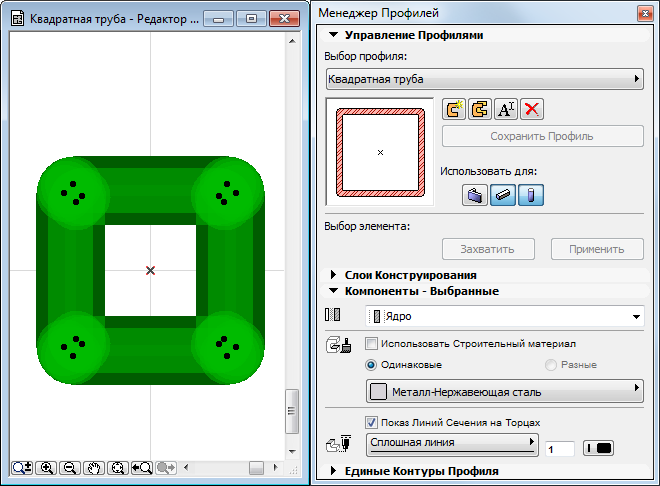Open the Сплошная линия line type dropdown
The width and height of the screenshot is (660, 486).
452,444
